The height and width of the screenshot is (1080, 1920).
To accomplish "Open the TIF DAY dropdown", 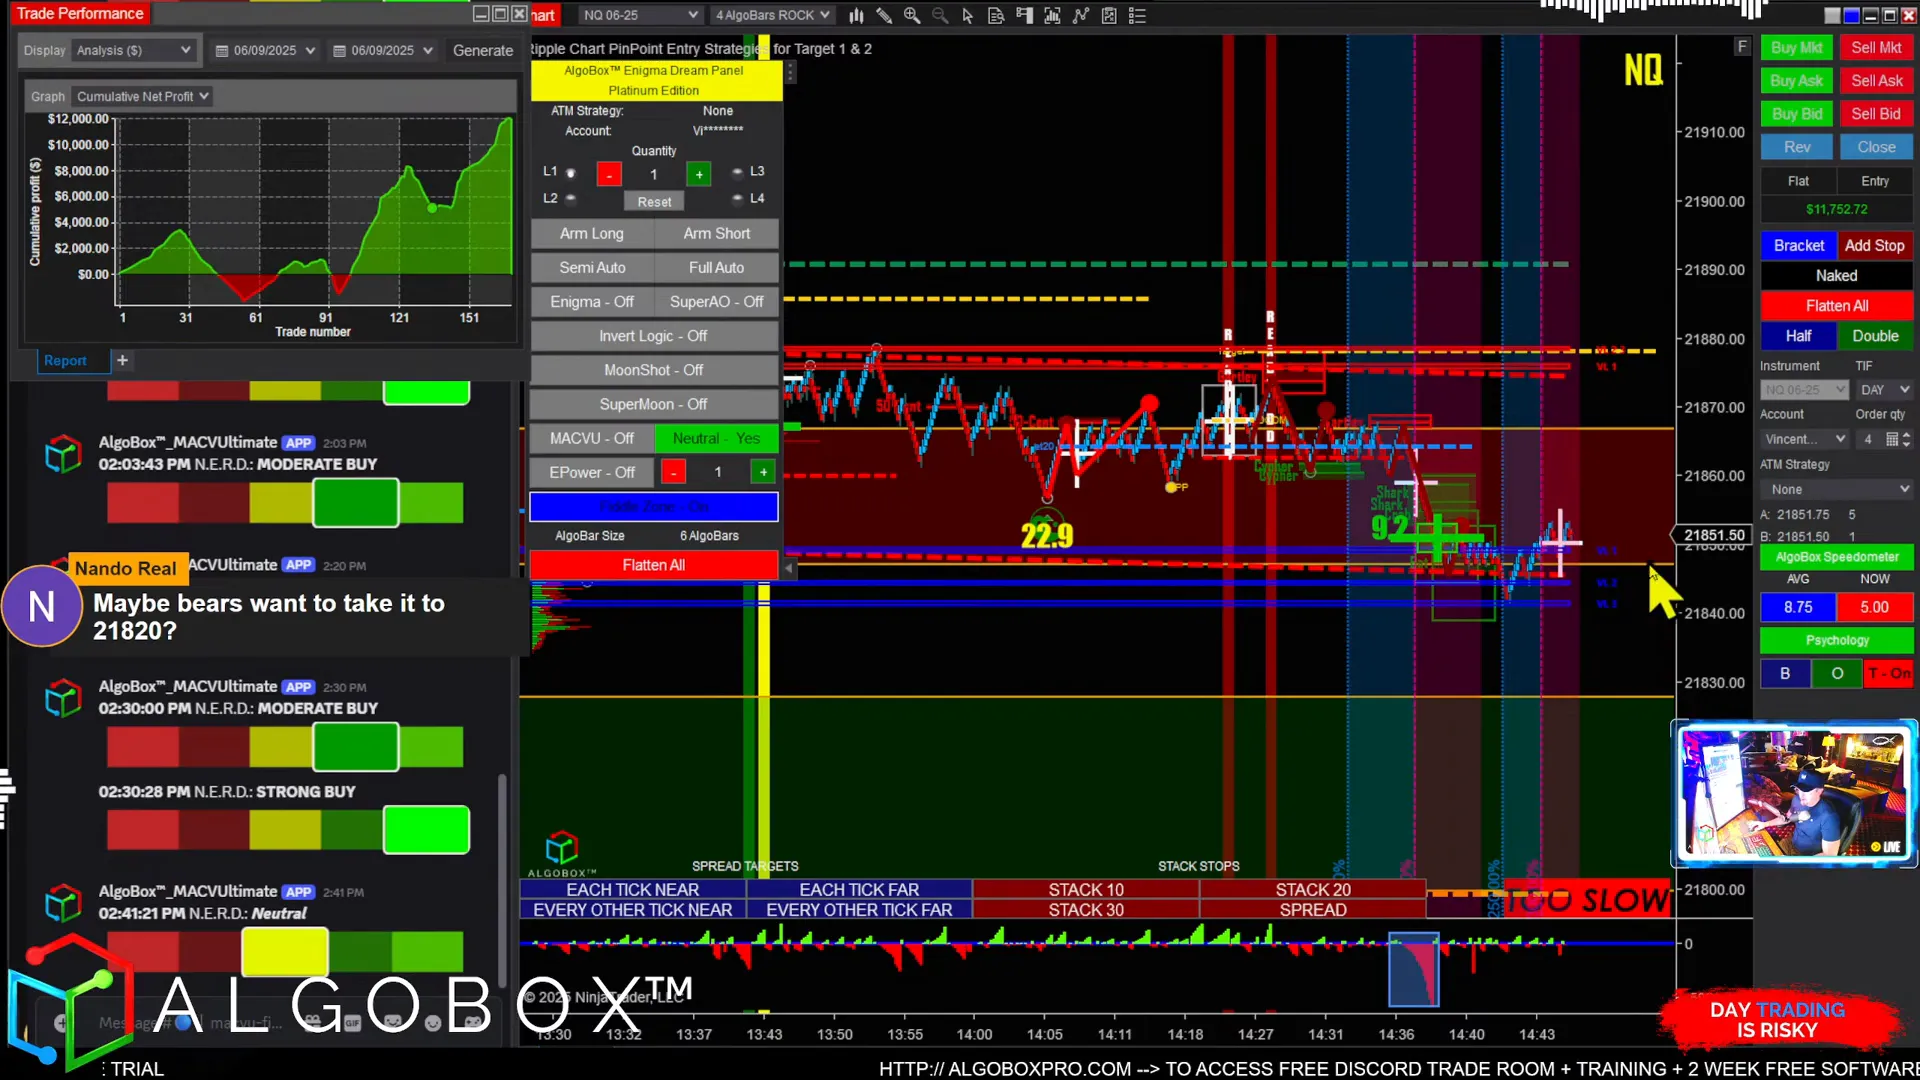I will pyautogui.click(x=1885, y=390).
